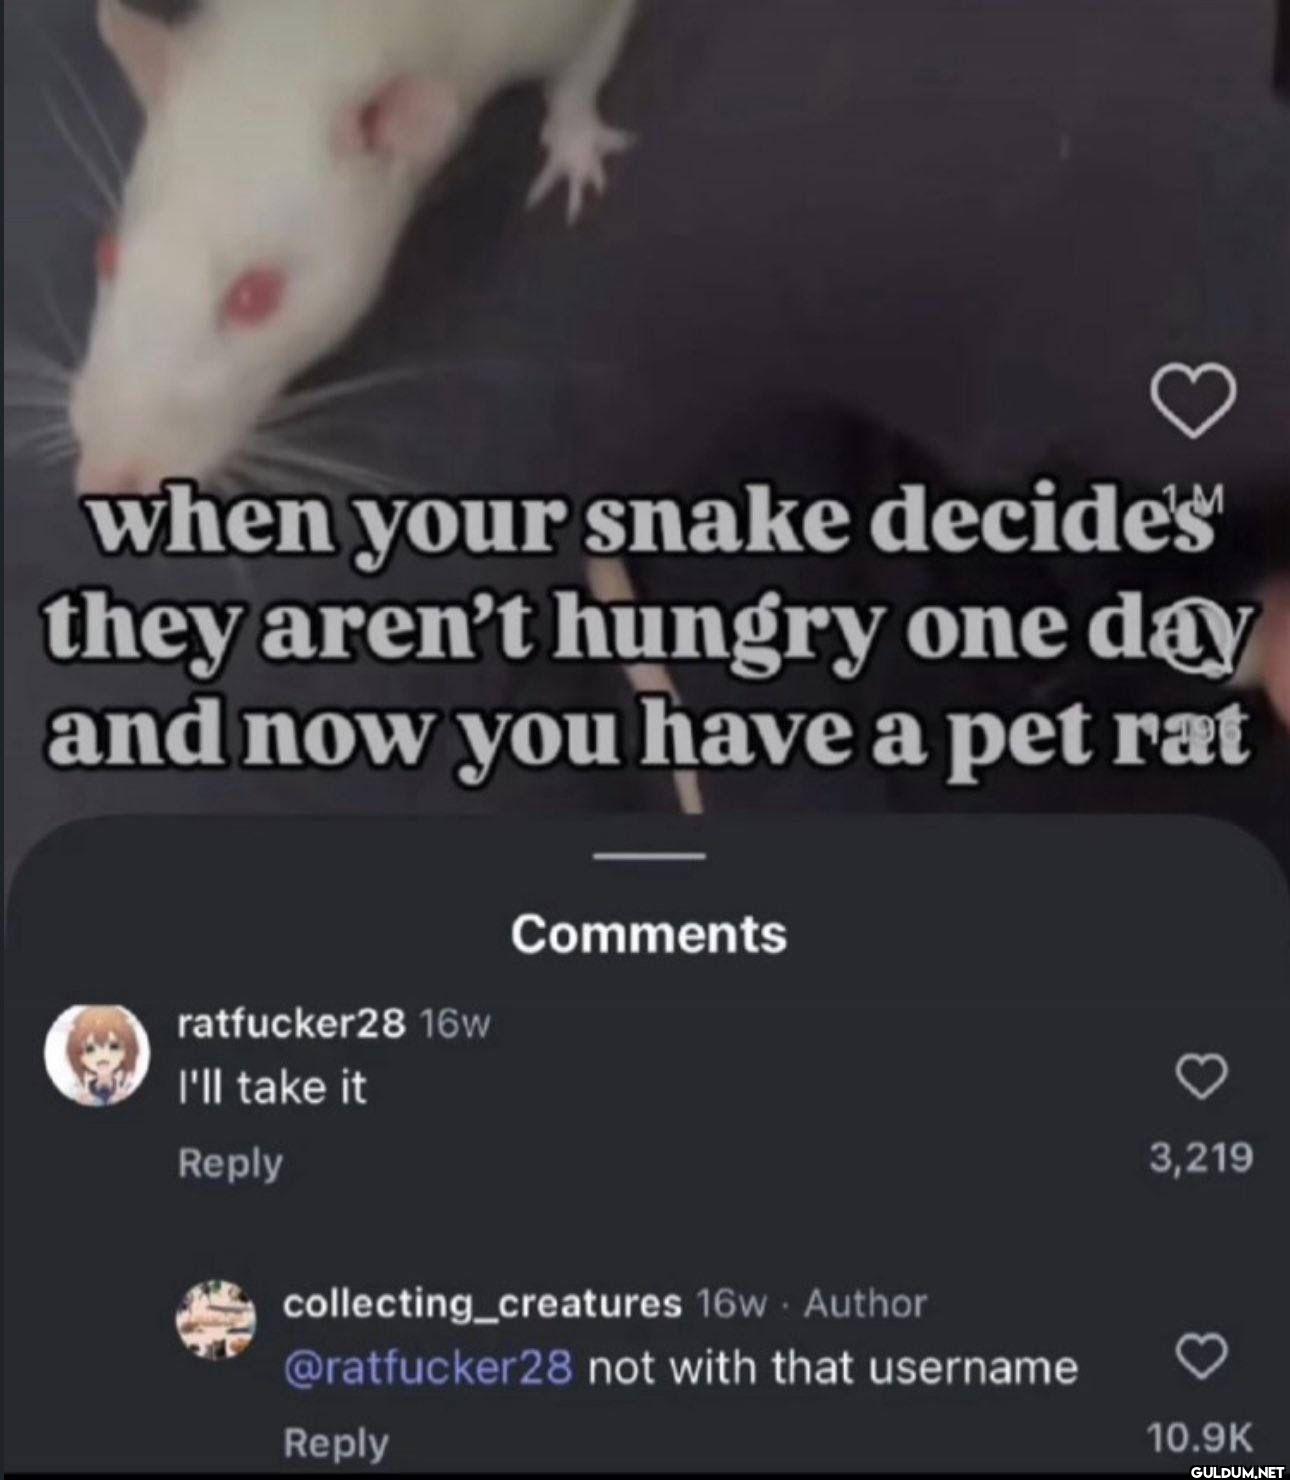
Task: View the 10.9K likes count
Action: [x=1200, y=1437]
